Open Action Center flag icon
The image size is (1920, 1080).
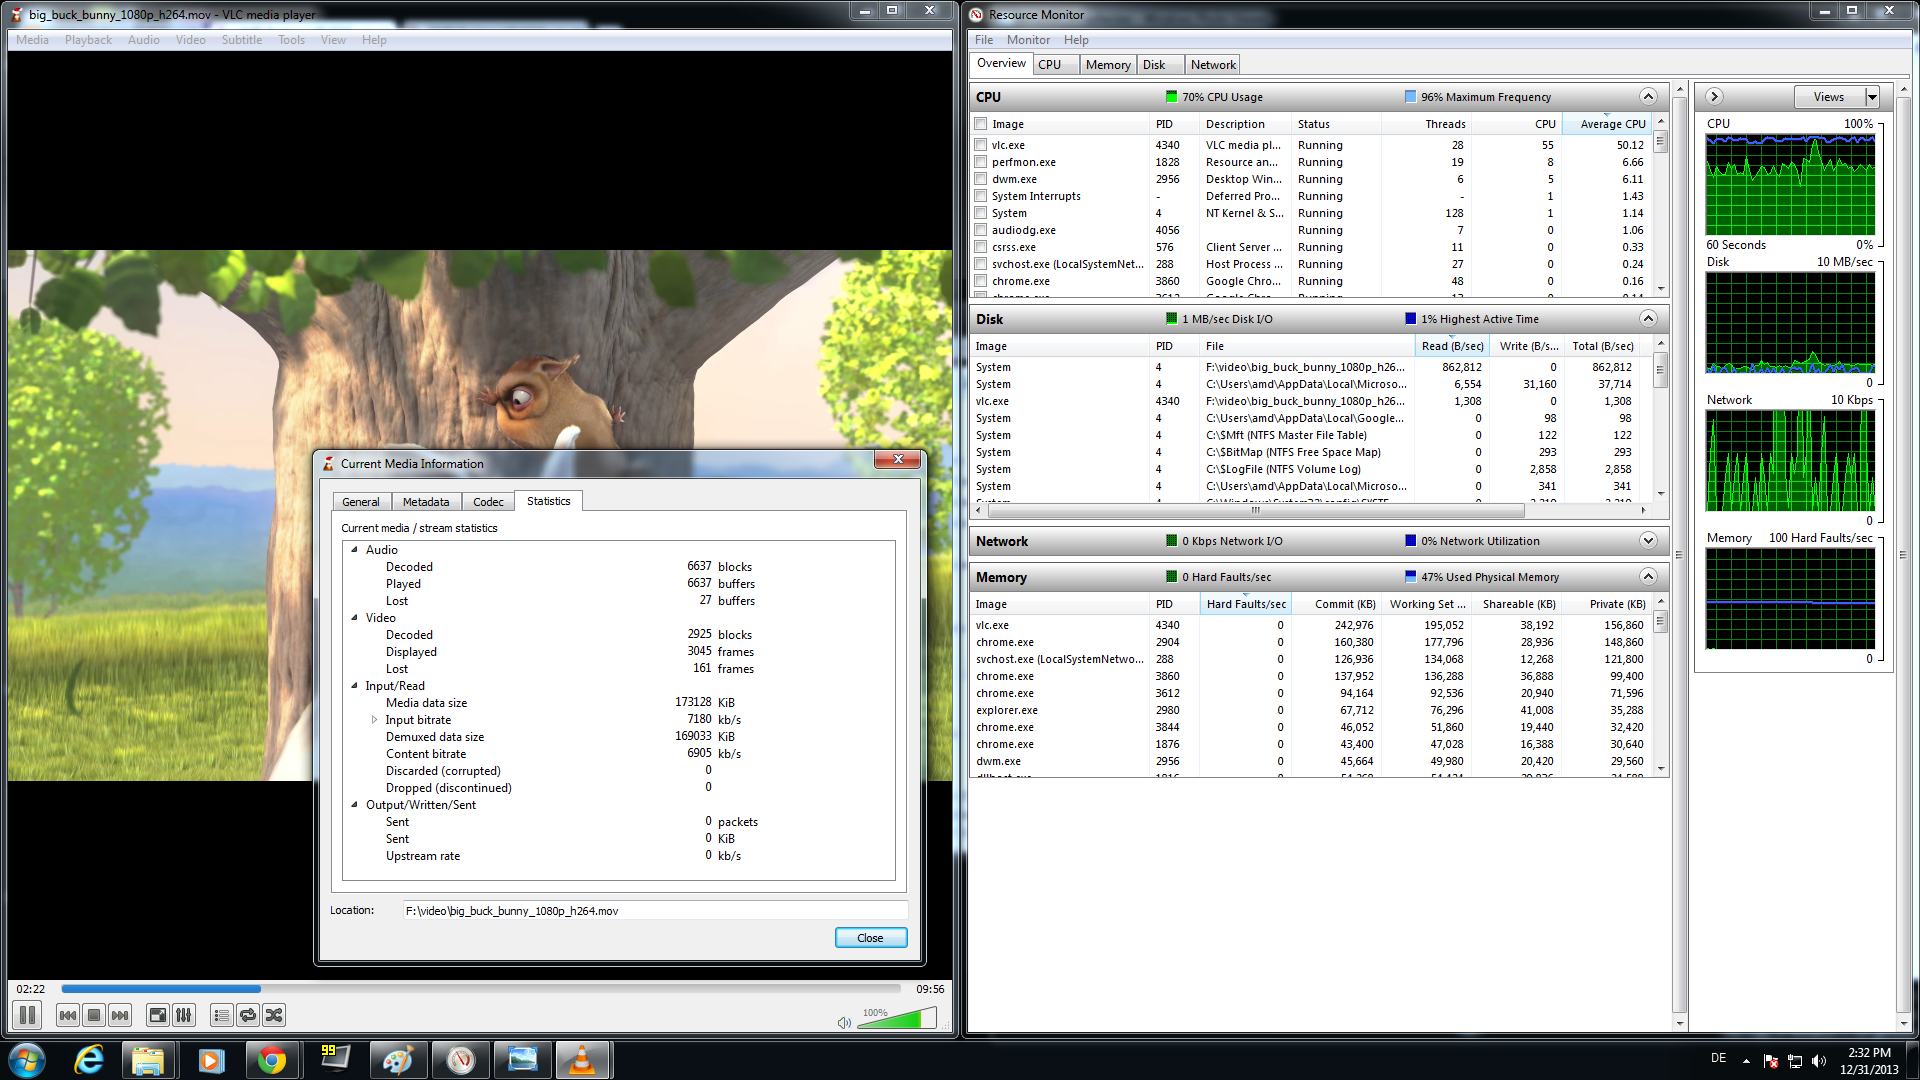1771,1061
